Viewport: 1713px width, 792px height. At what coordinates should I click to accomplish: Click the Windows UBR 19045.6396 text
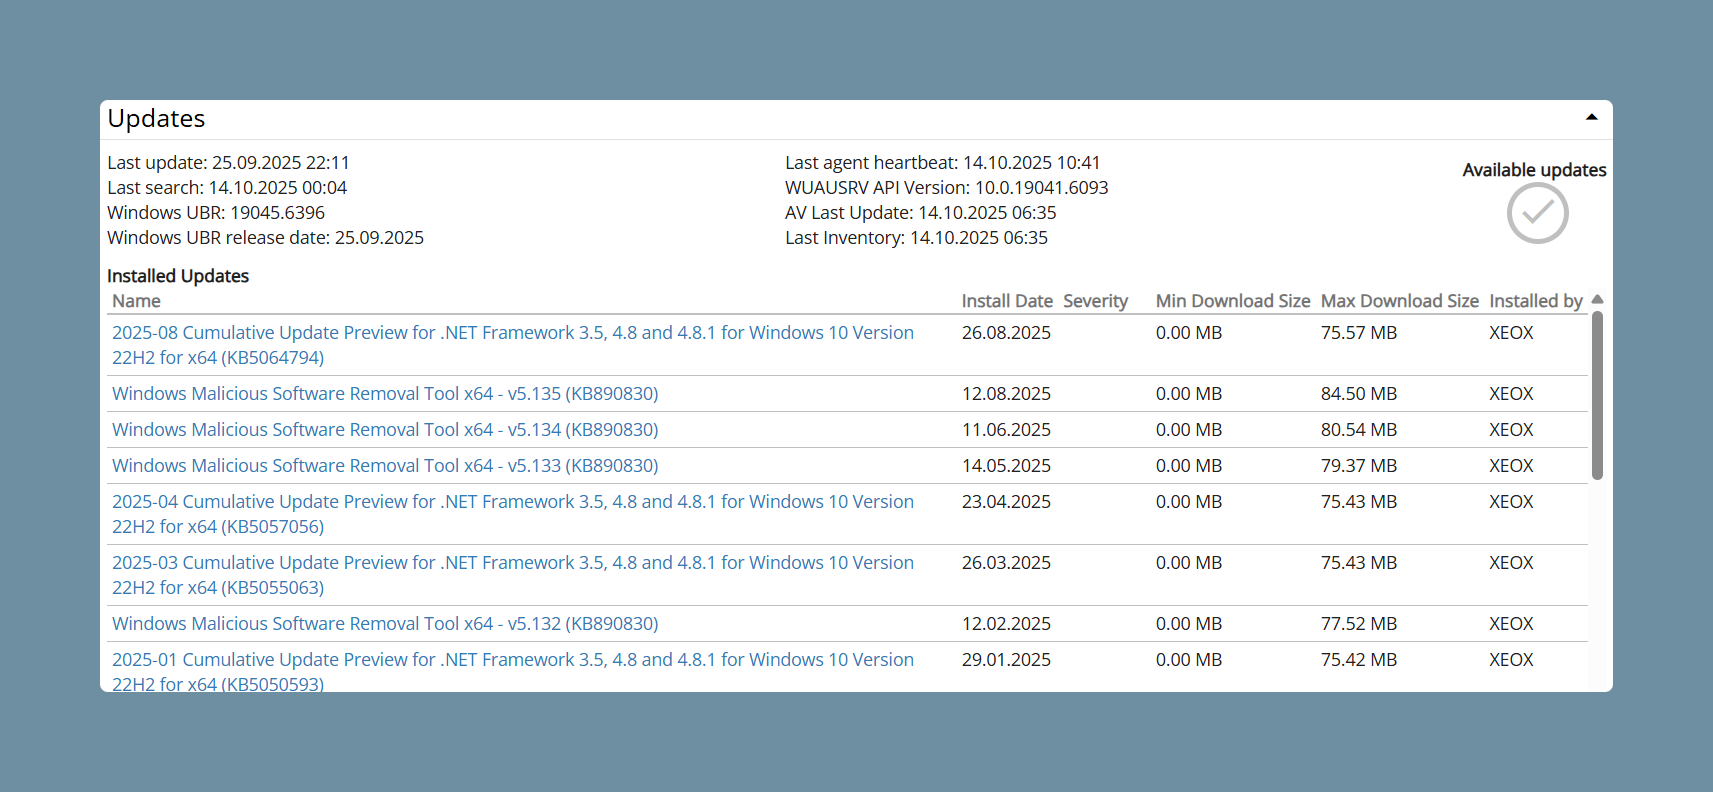pos(216,213)
